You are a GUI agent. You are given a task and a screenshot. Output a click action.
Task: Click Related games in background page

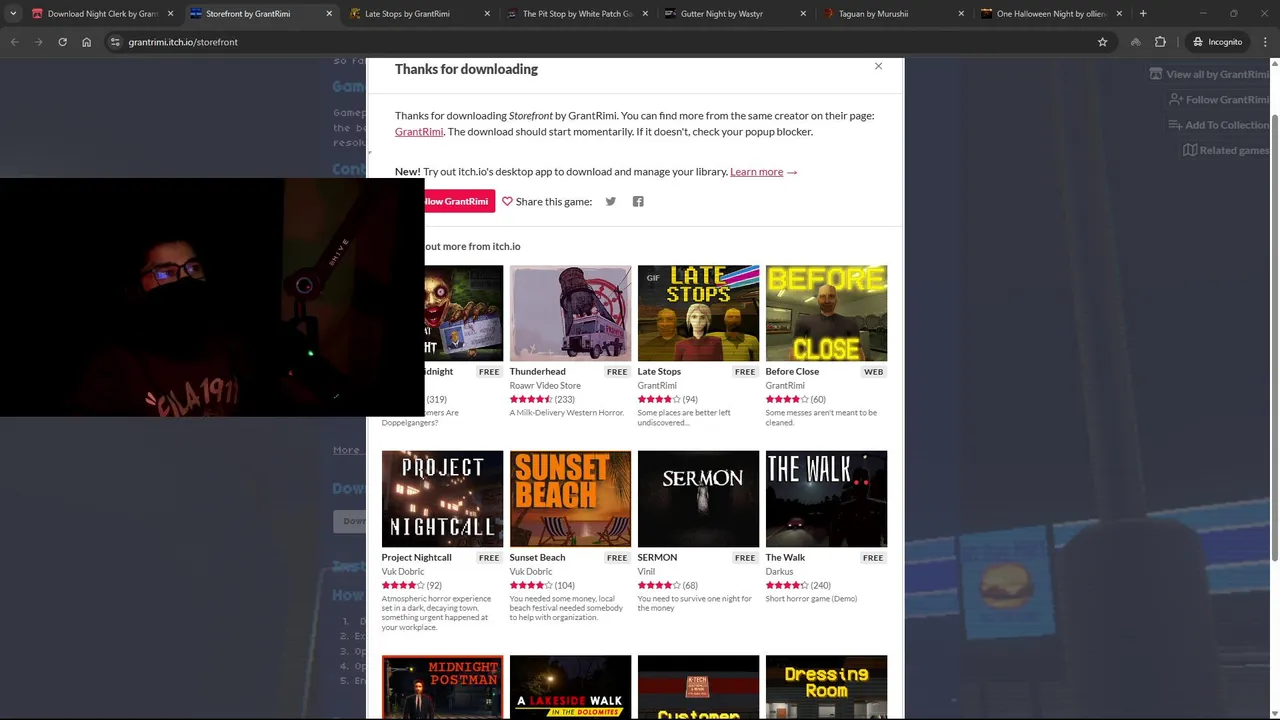coord(1226,150)
